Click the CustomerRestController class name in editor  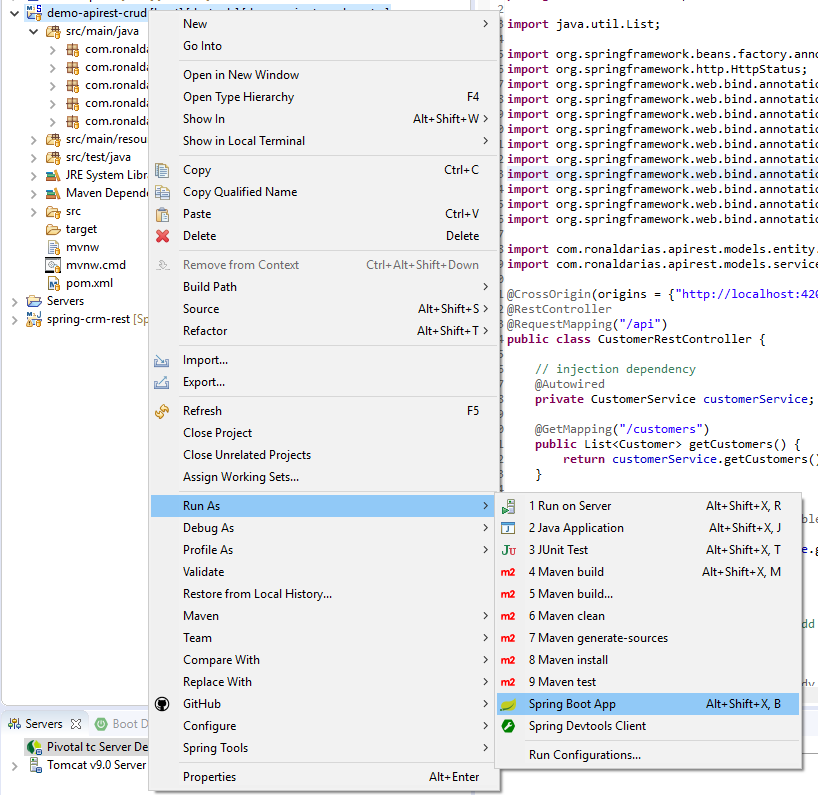pyautogui.click(x=675, y=340)
